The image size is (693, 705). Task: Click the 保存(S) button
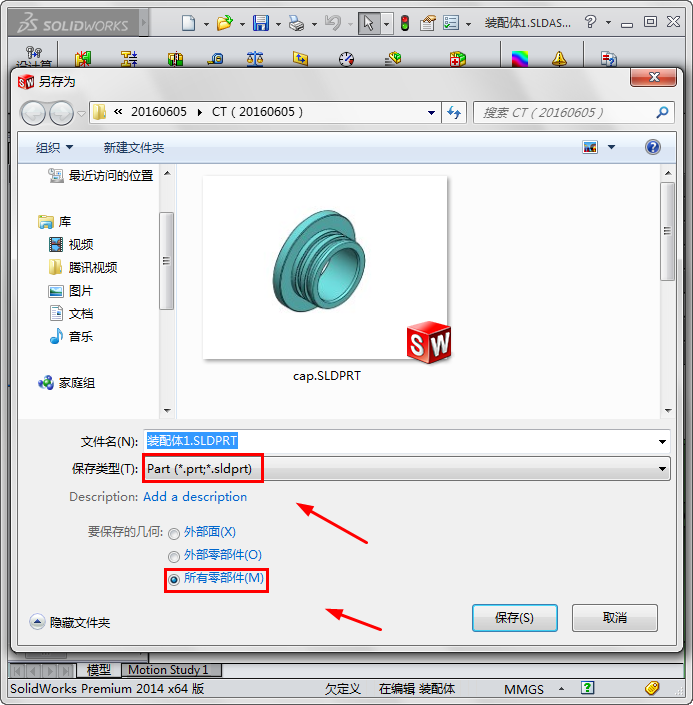(514, 618)
